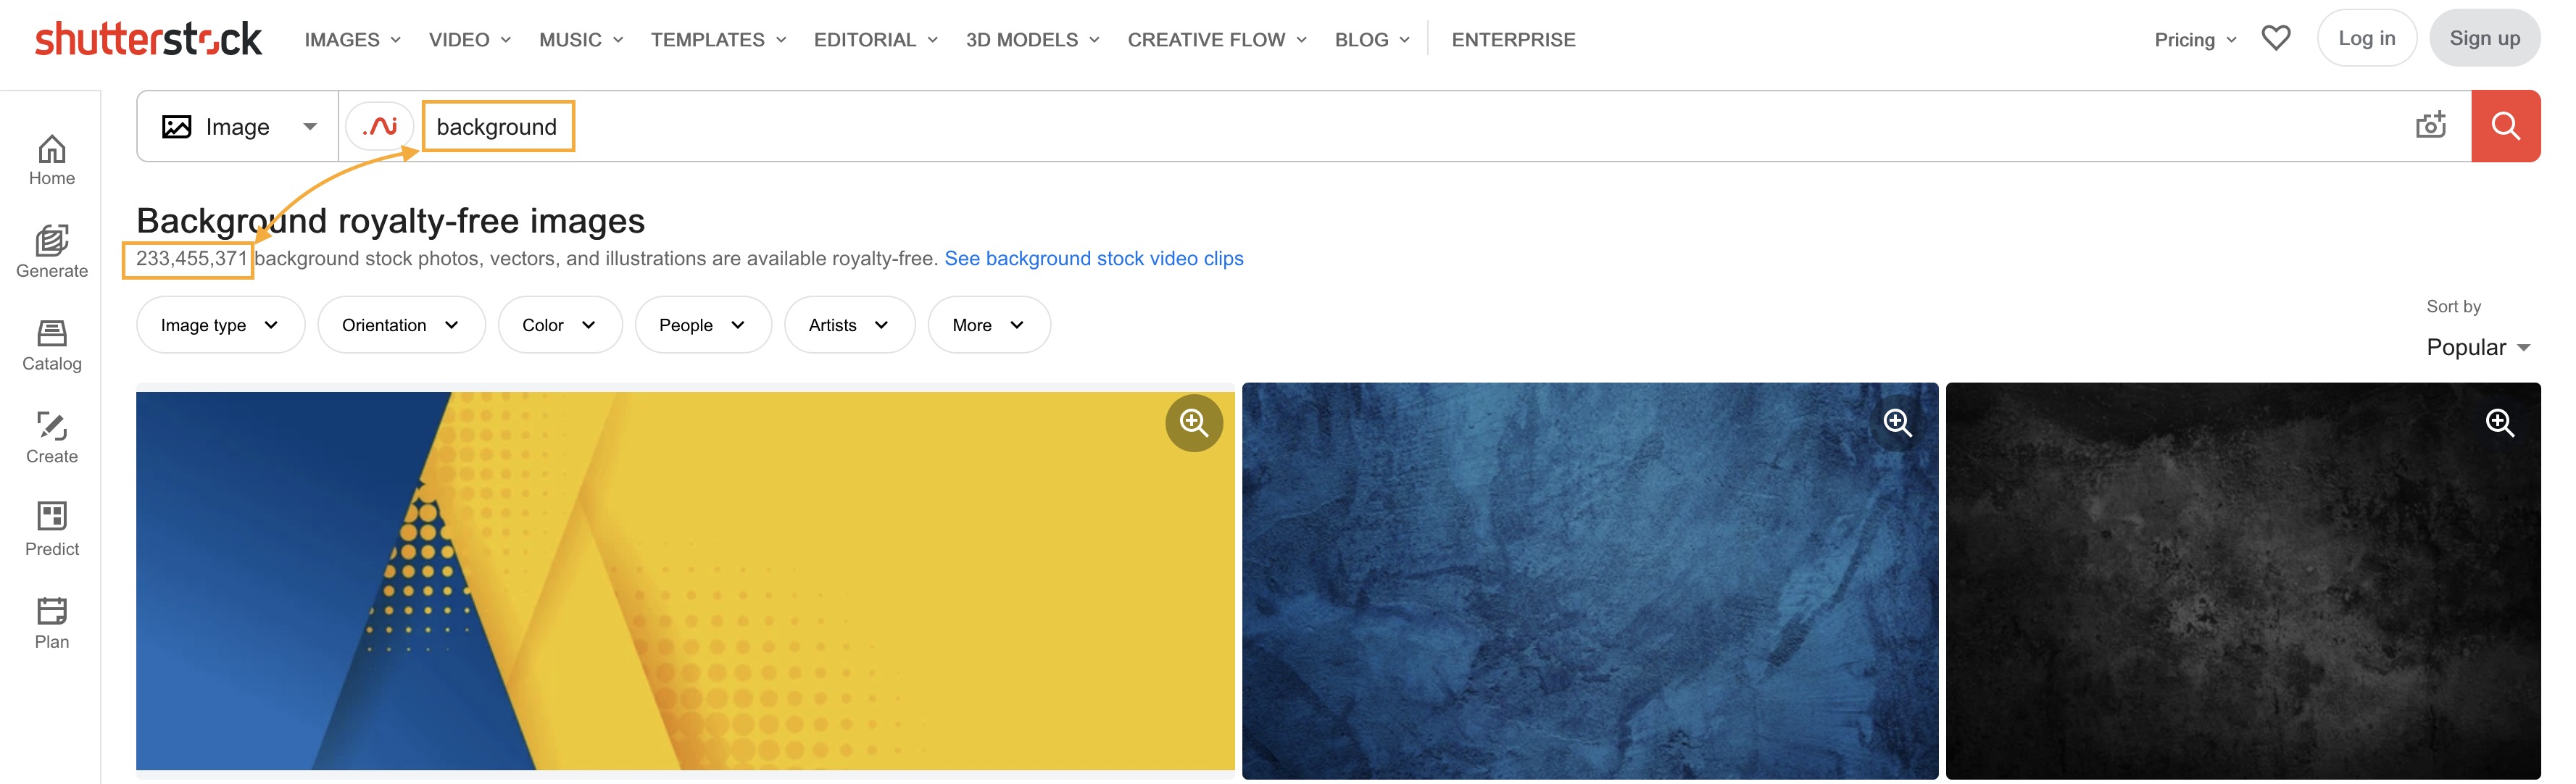Toggle the AI search option
2576x784 pixels.
(x=380, y=126)
